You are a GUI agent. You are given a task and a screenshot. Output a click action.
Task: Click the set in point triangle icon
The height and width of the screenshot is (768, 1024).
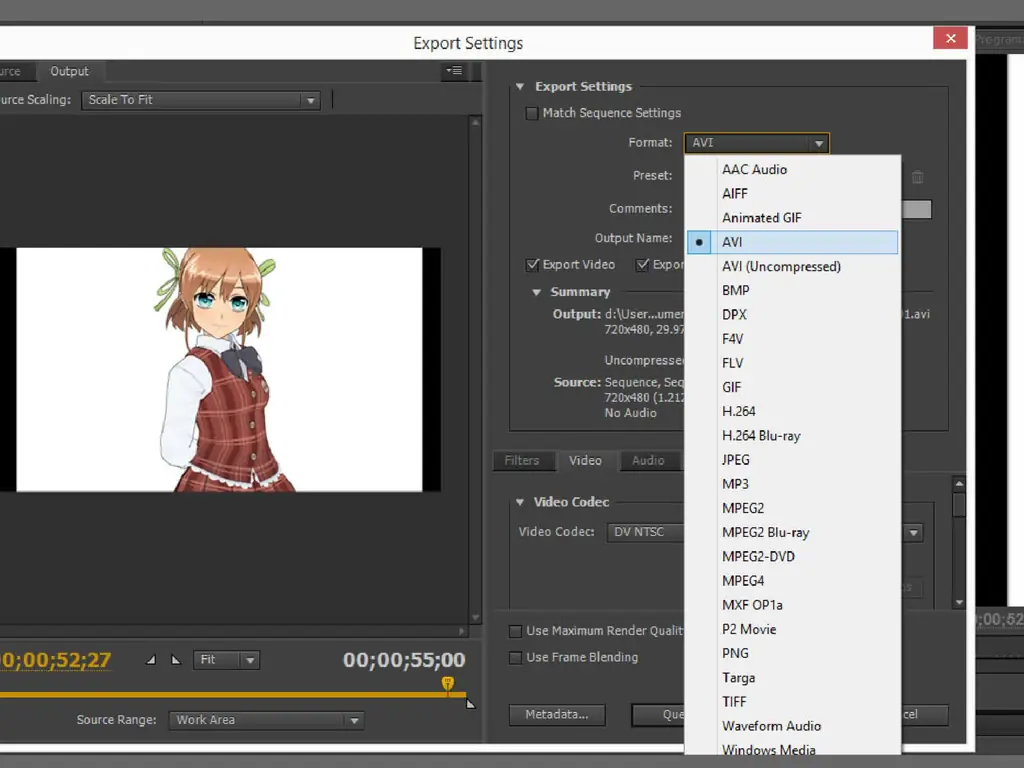click(151, 660)
